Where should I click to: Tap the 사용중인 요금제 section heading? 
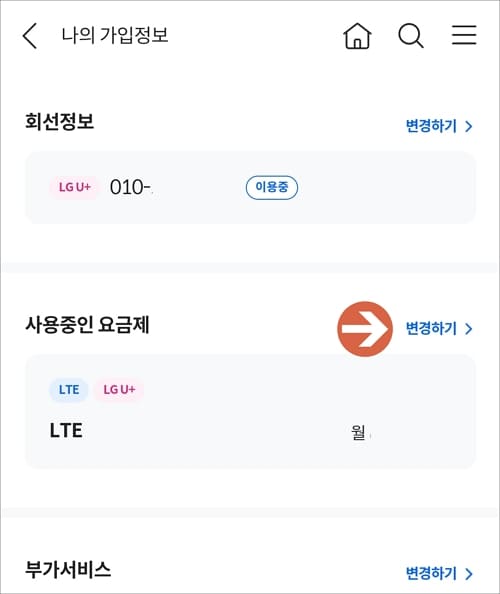click(x=87, y=325)
